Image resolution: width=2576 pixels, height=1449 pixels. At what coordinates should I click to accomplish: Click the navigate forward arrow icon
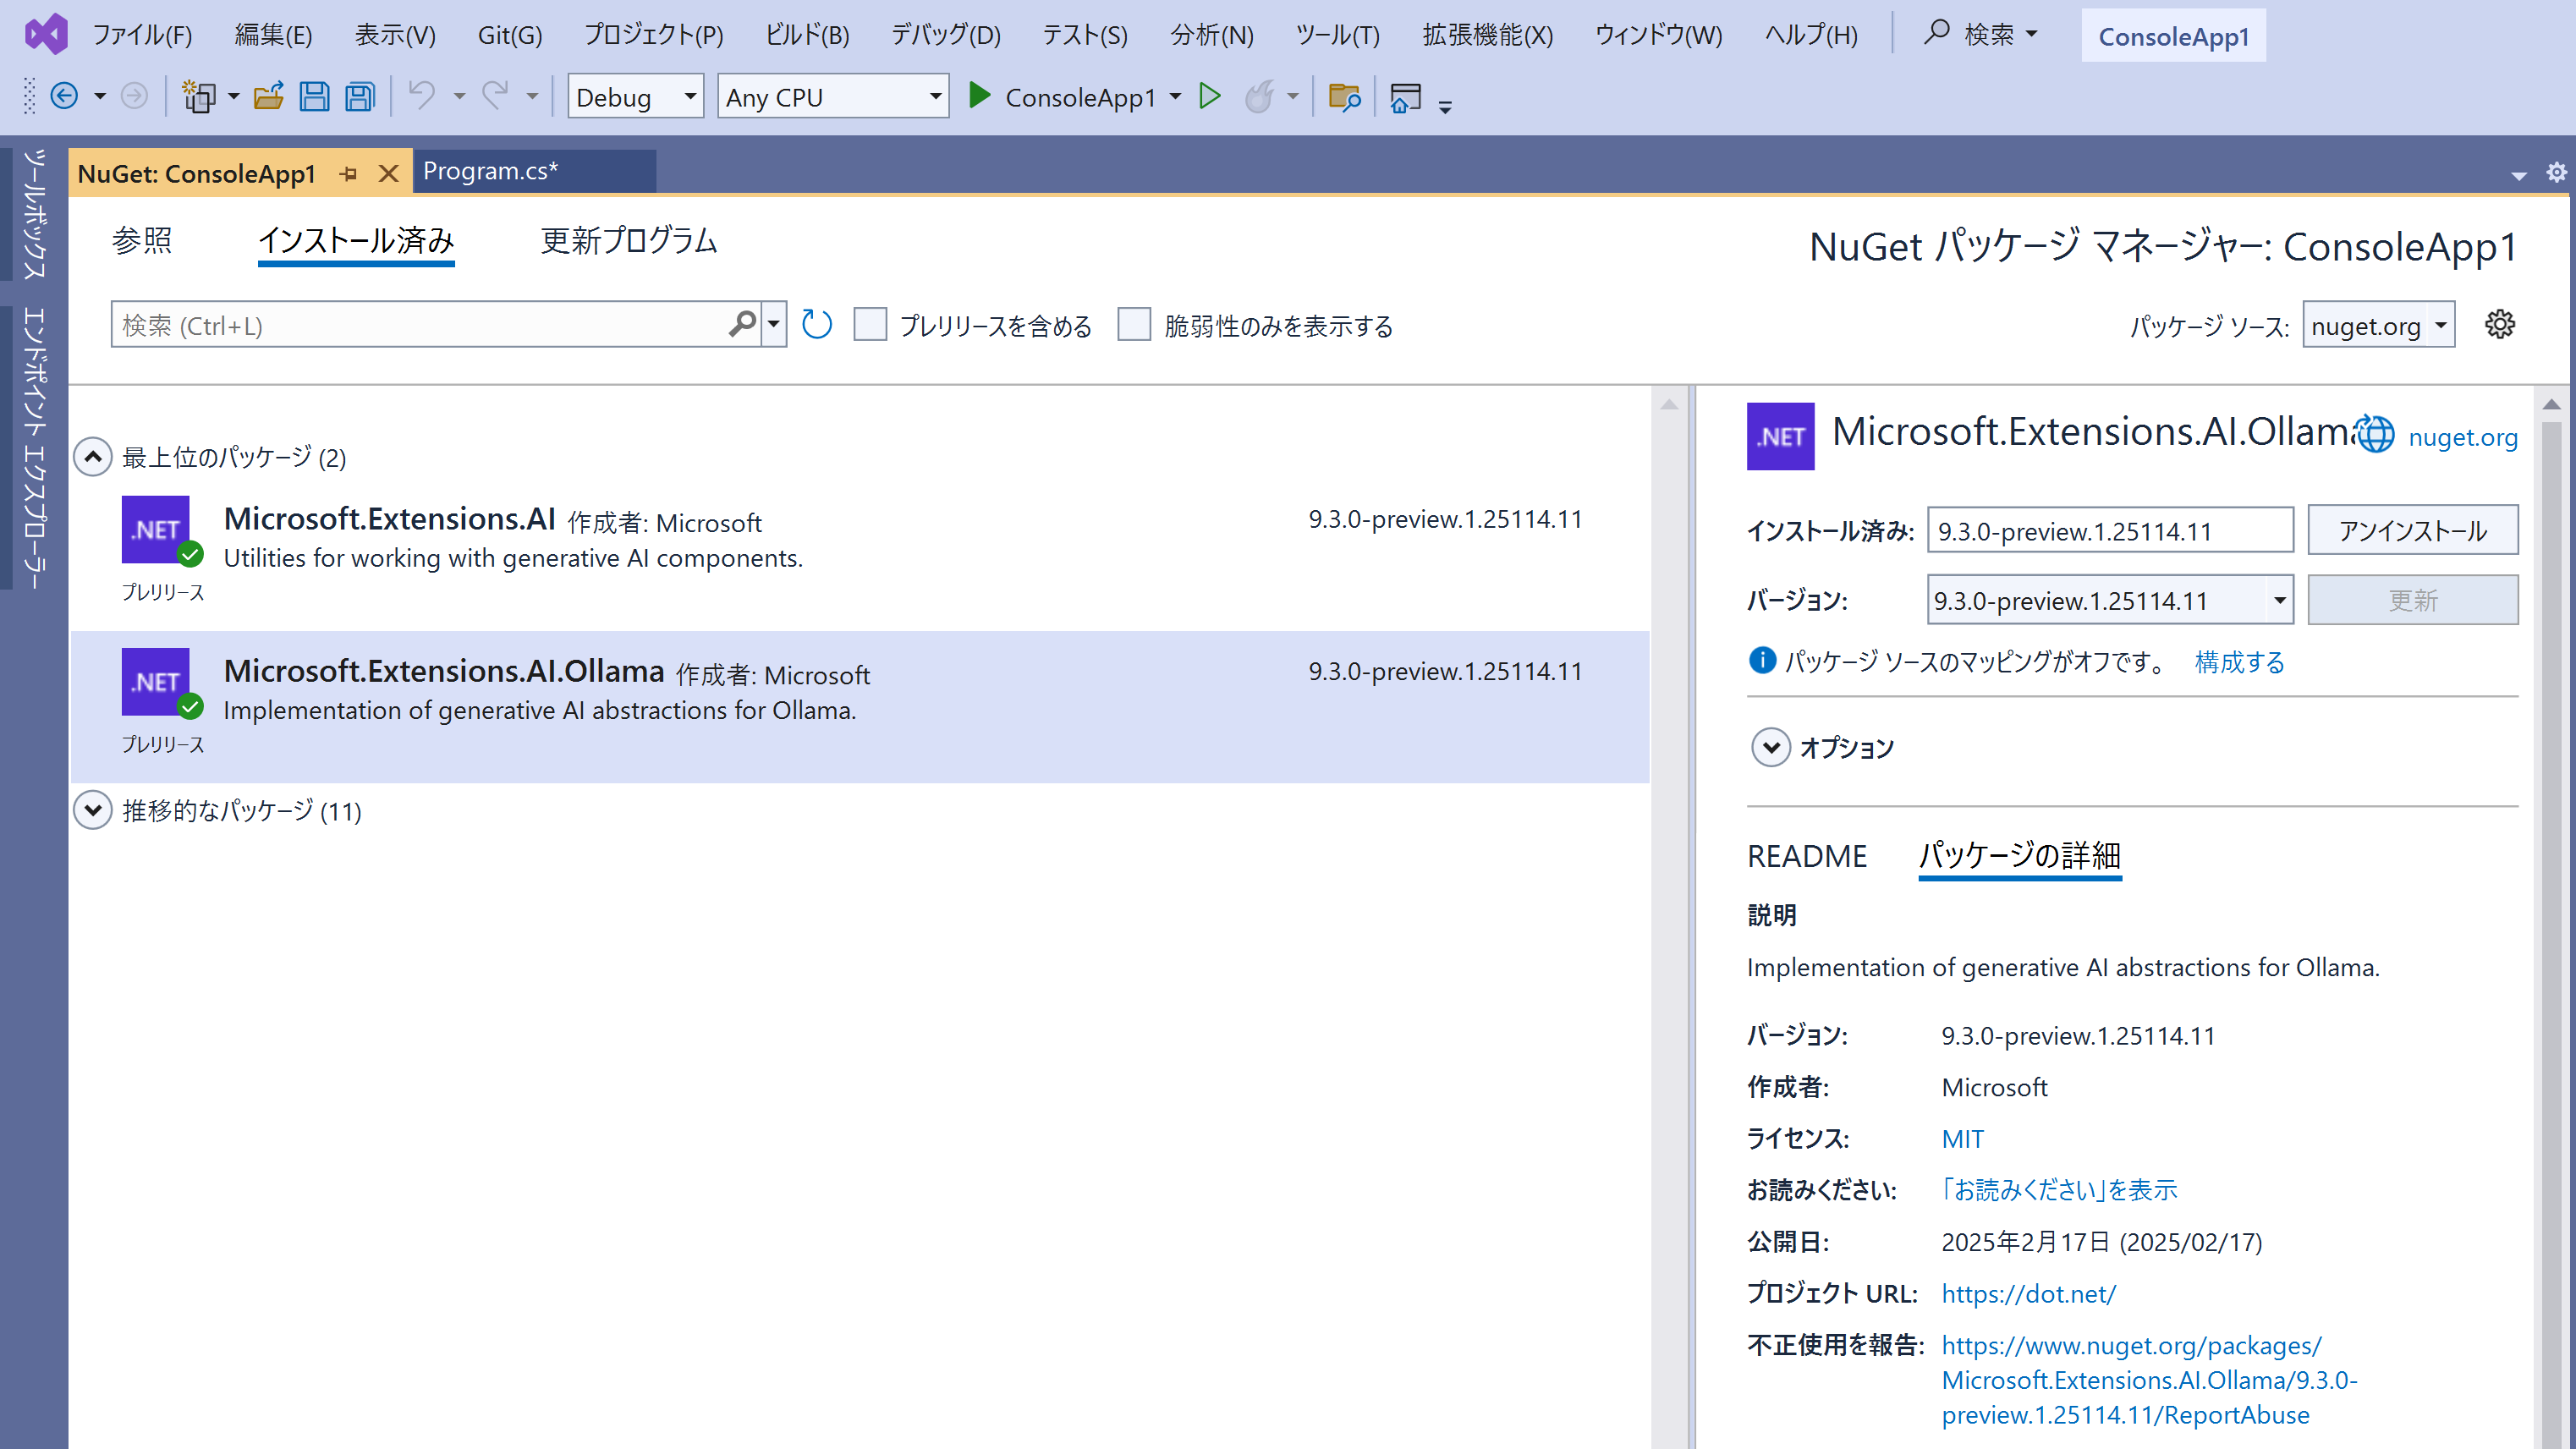[x=134, y=97]
